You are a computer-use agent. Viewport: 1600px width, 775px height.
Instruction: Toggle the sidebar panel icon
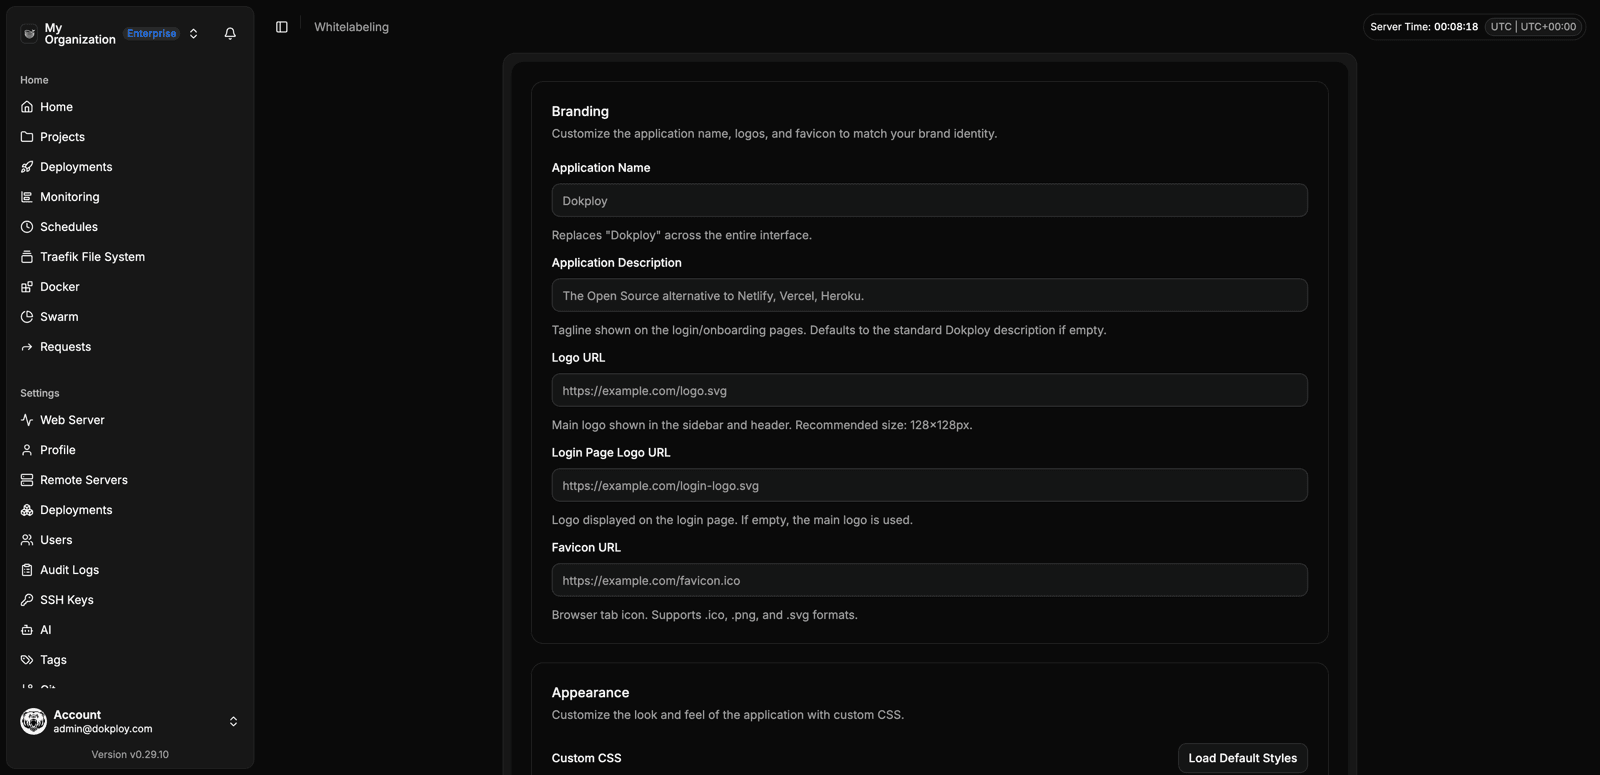tap(282, 27)
